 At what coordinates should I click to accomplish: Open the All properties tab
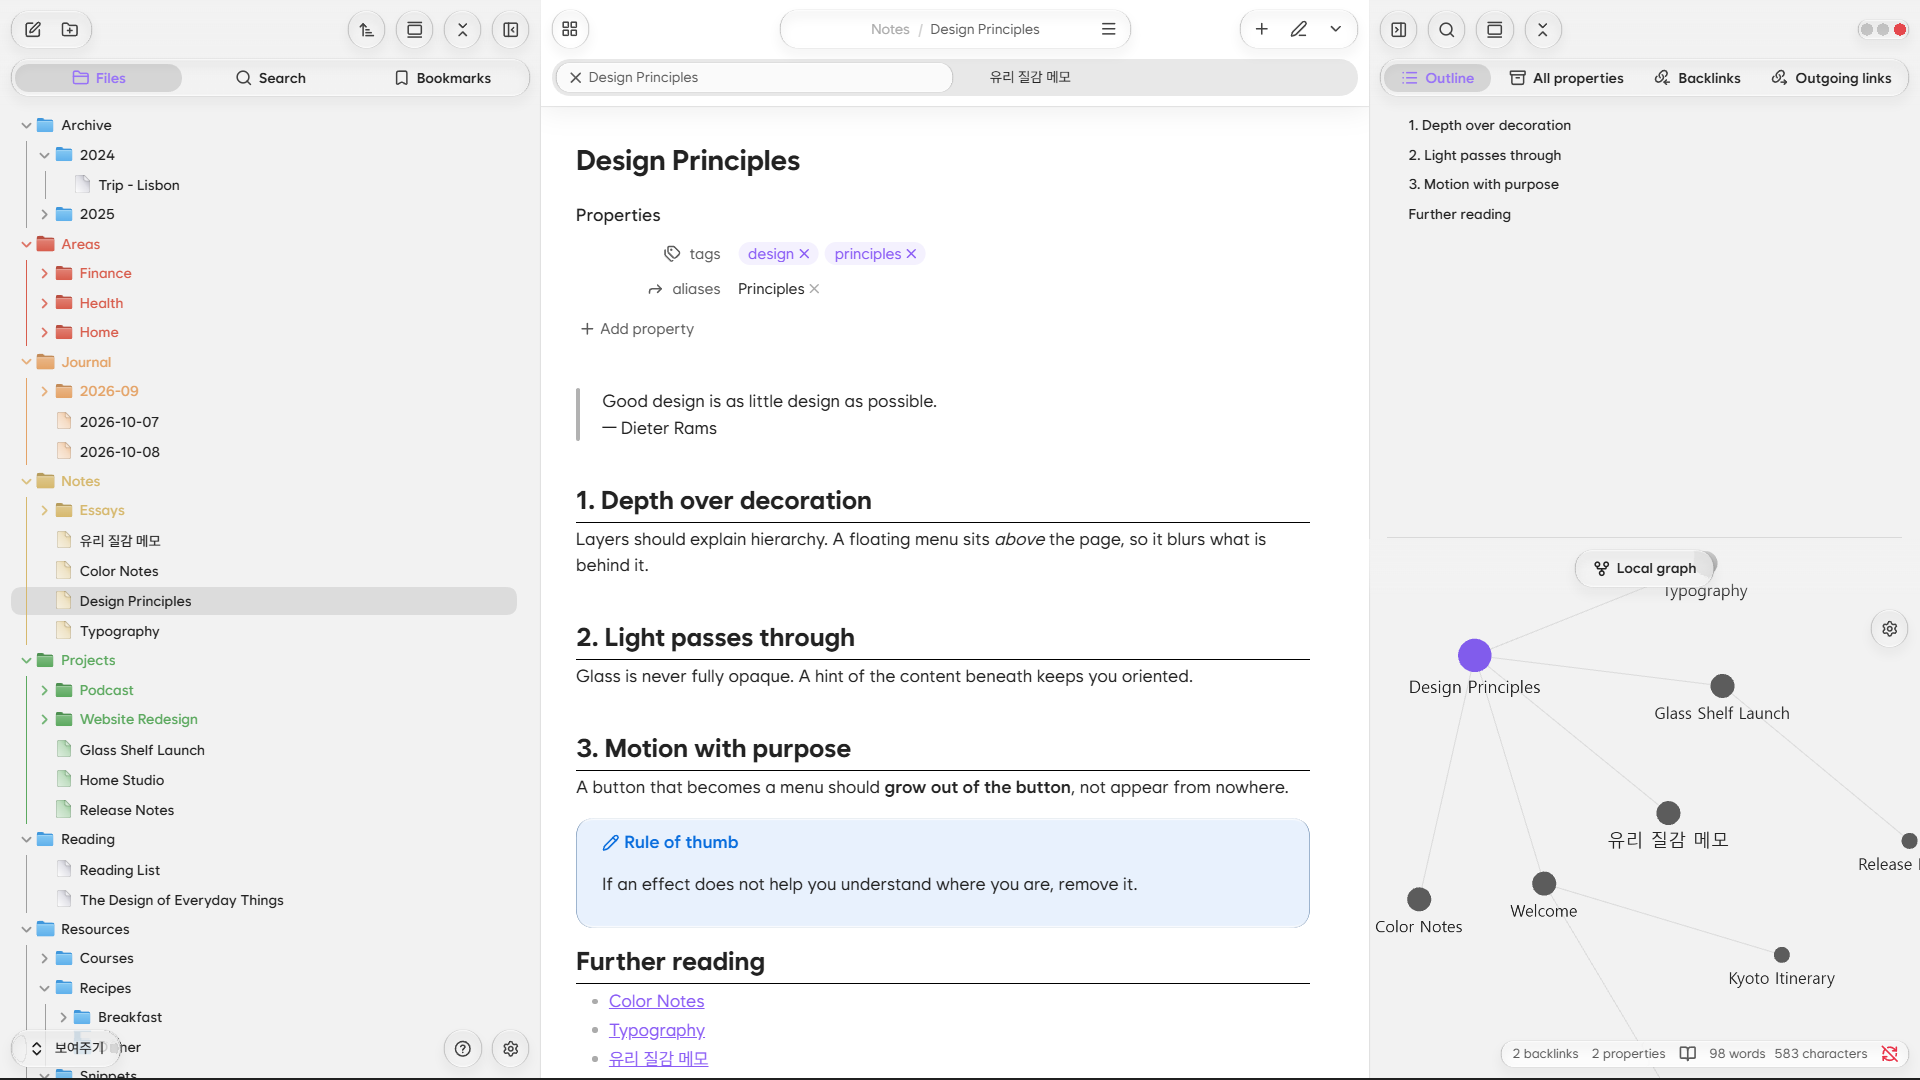pyautogui.click(x=1566, y=78)
